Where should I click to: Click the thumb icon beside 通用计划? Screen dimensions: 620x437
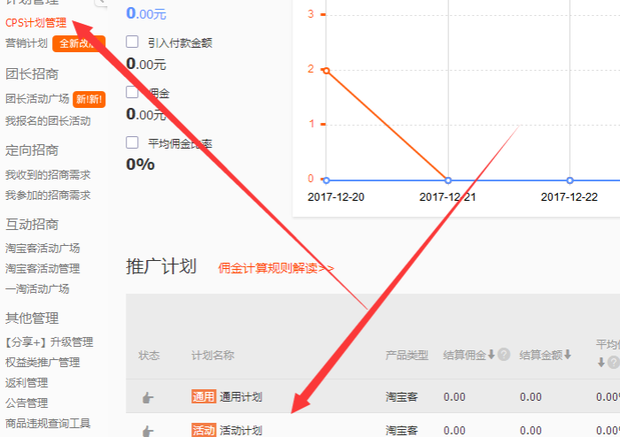pos(148,397)
